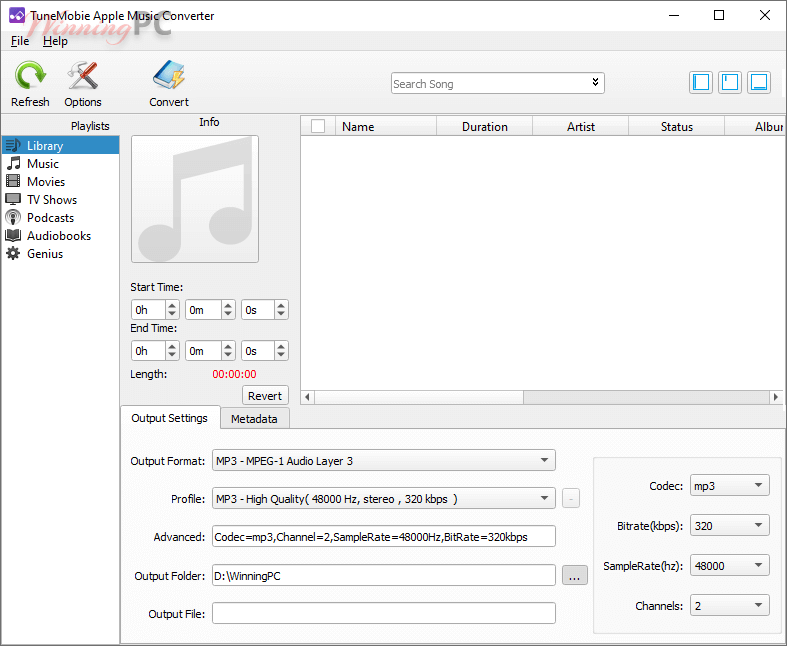This screenshot has width=787, height=646.
Task: Click the End Time hours spinner
Action: 155,351
